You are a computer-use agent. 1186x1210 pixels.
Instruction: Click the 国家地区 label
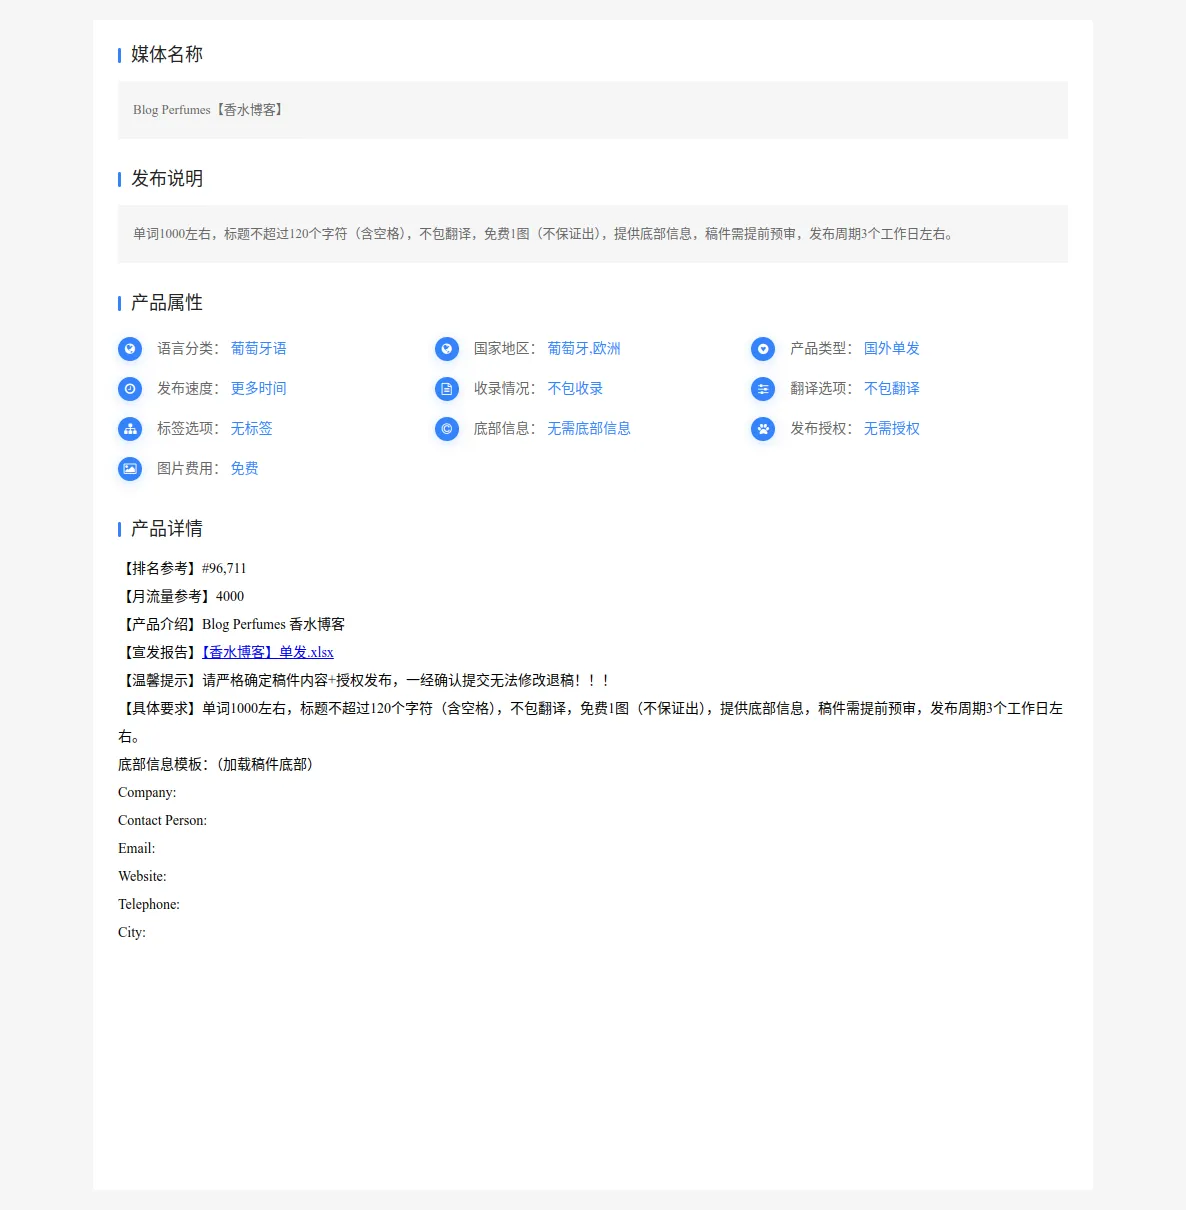[x=505, y=348]
